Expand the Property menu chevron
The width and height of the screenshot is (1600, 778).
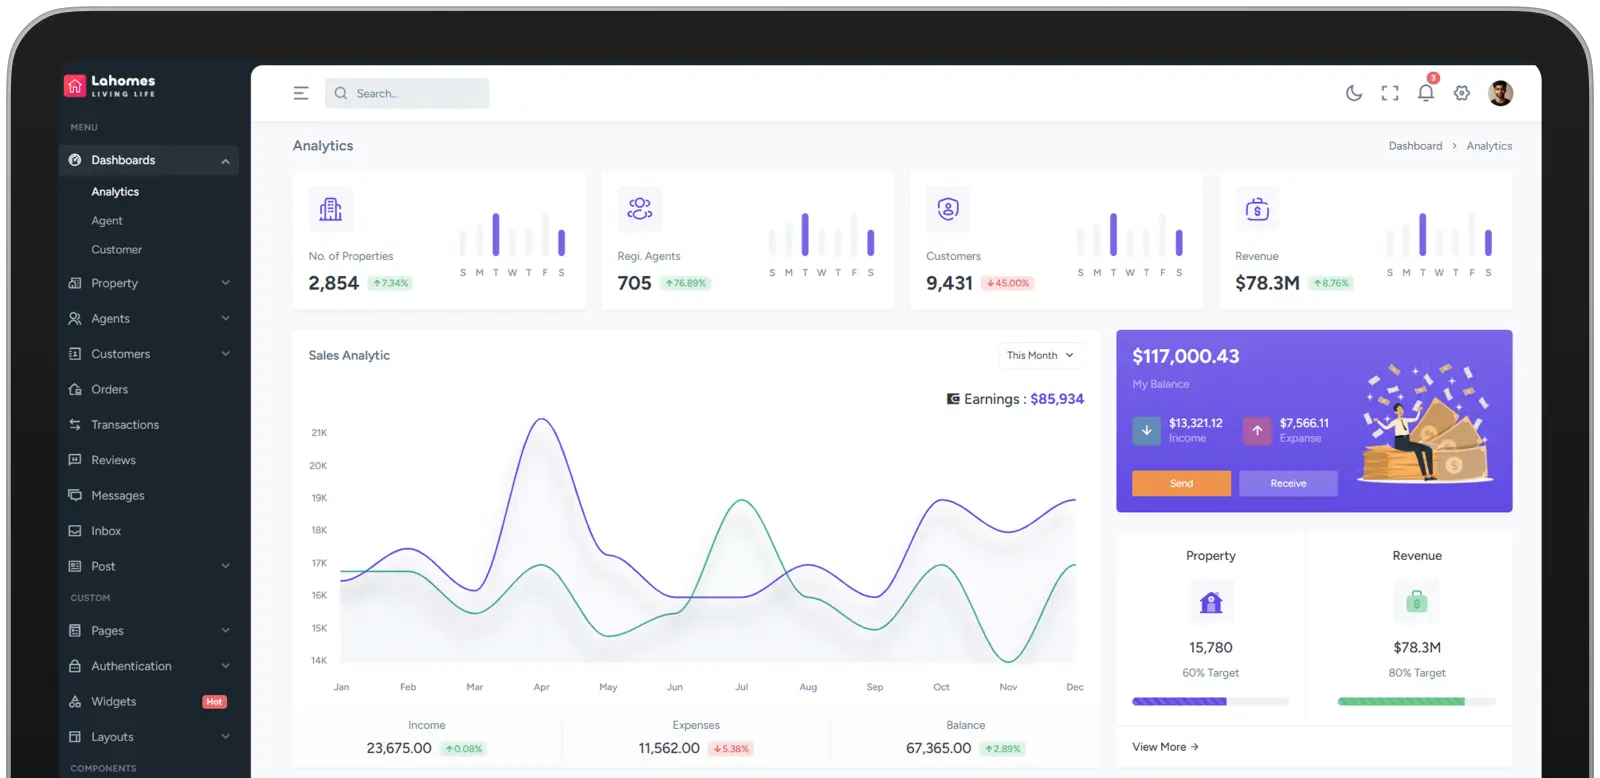click(x=225, y=283)
